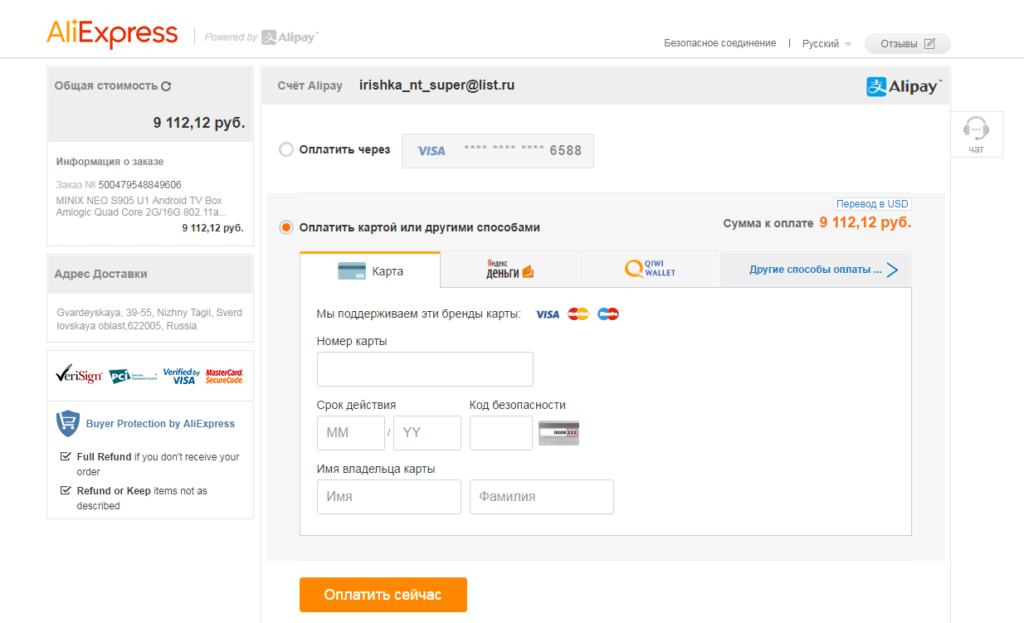1024x623 pixels.
Task: Expand Другие способы оплаты arrow
Action: [x=893, y=270]
